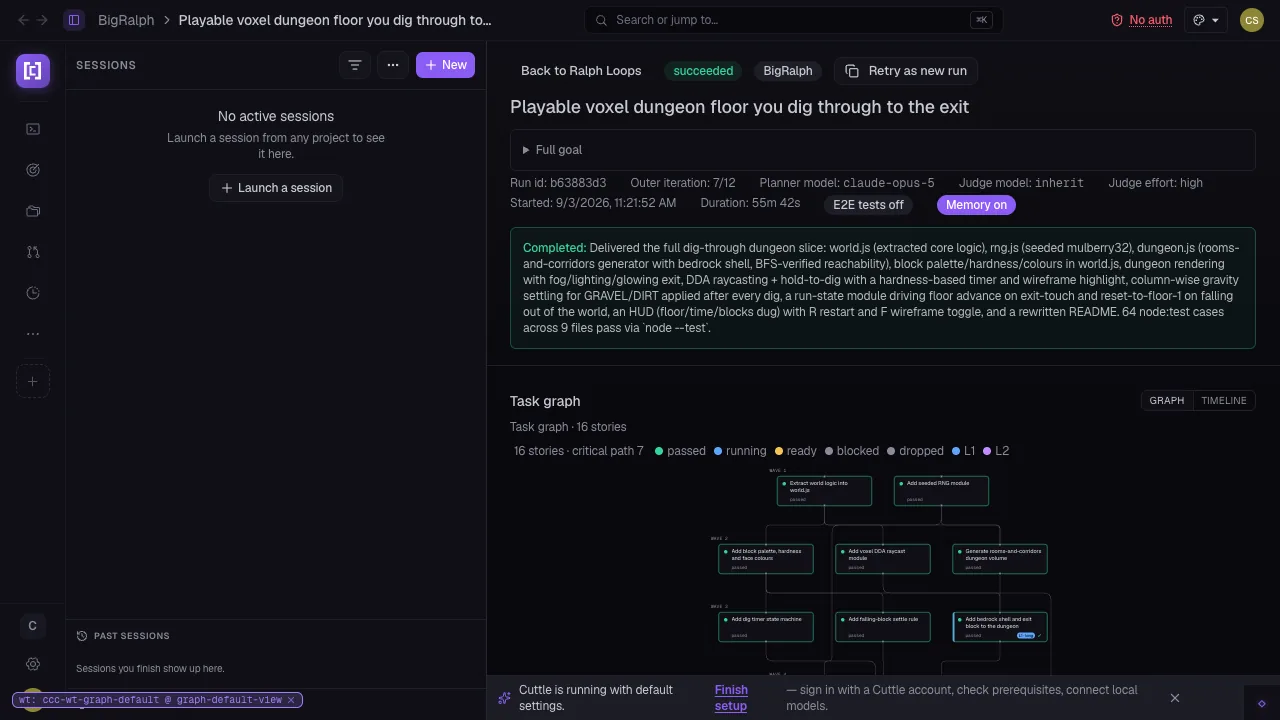Open the folders icon in left rail
Viewport: 1280px width, 720px height.
[x=33, y=211]
